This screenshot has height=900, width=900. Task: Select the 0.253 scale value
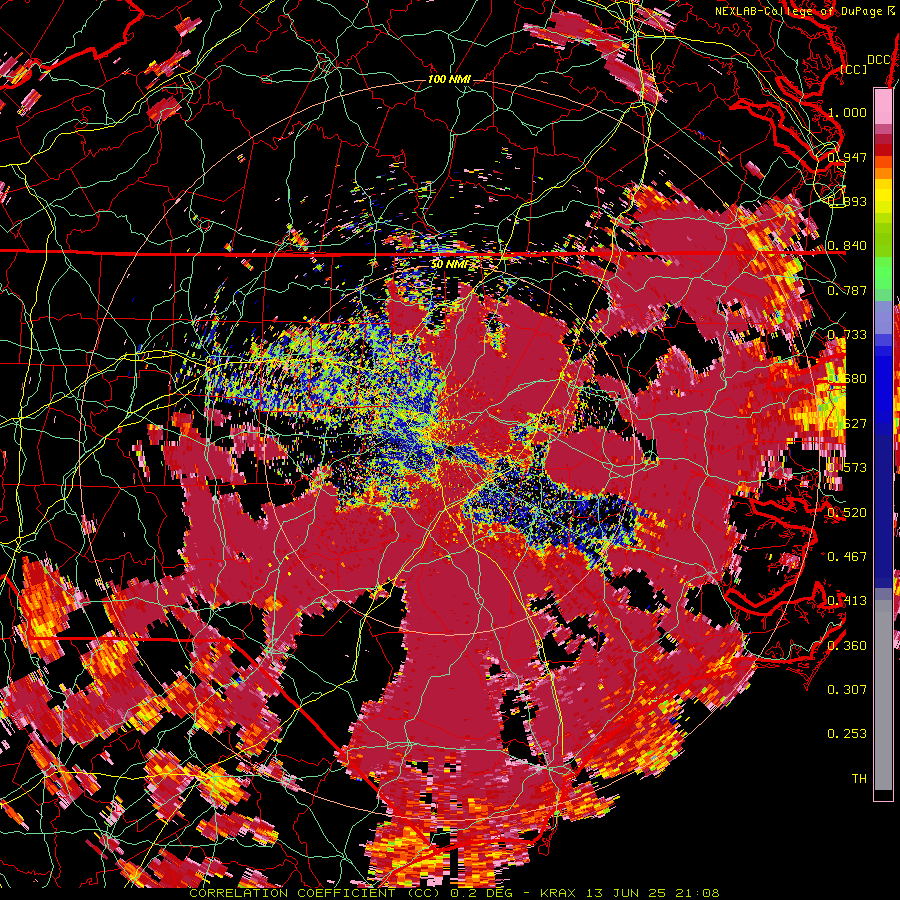(847, 734)
